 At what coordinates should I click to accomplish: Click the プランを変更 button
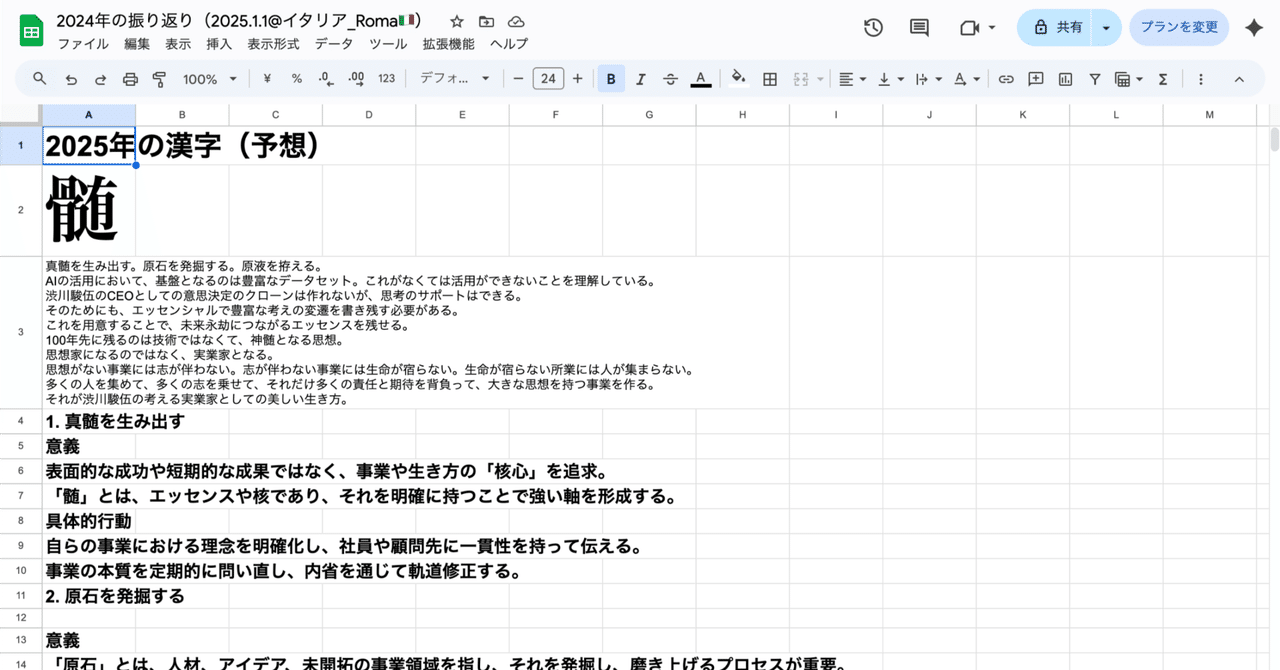(1179, 27)
